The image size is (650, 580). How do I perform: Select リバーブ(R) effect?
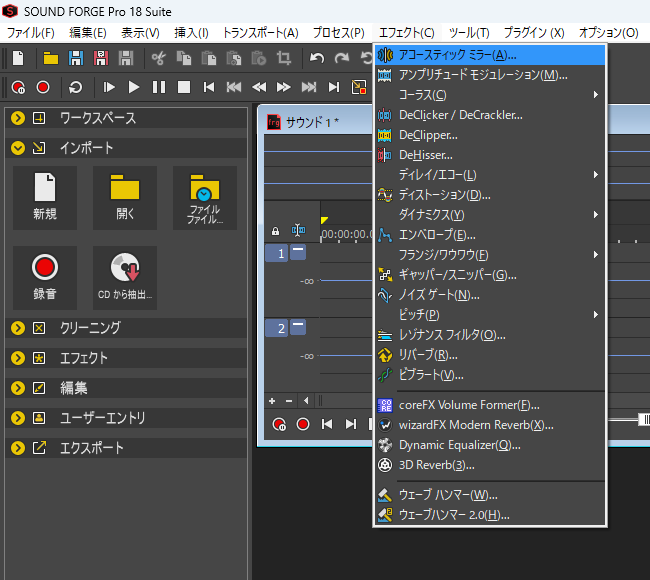490,355
